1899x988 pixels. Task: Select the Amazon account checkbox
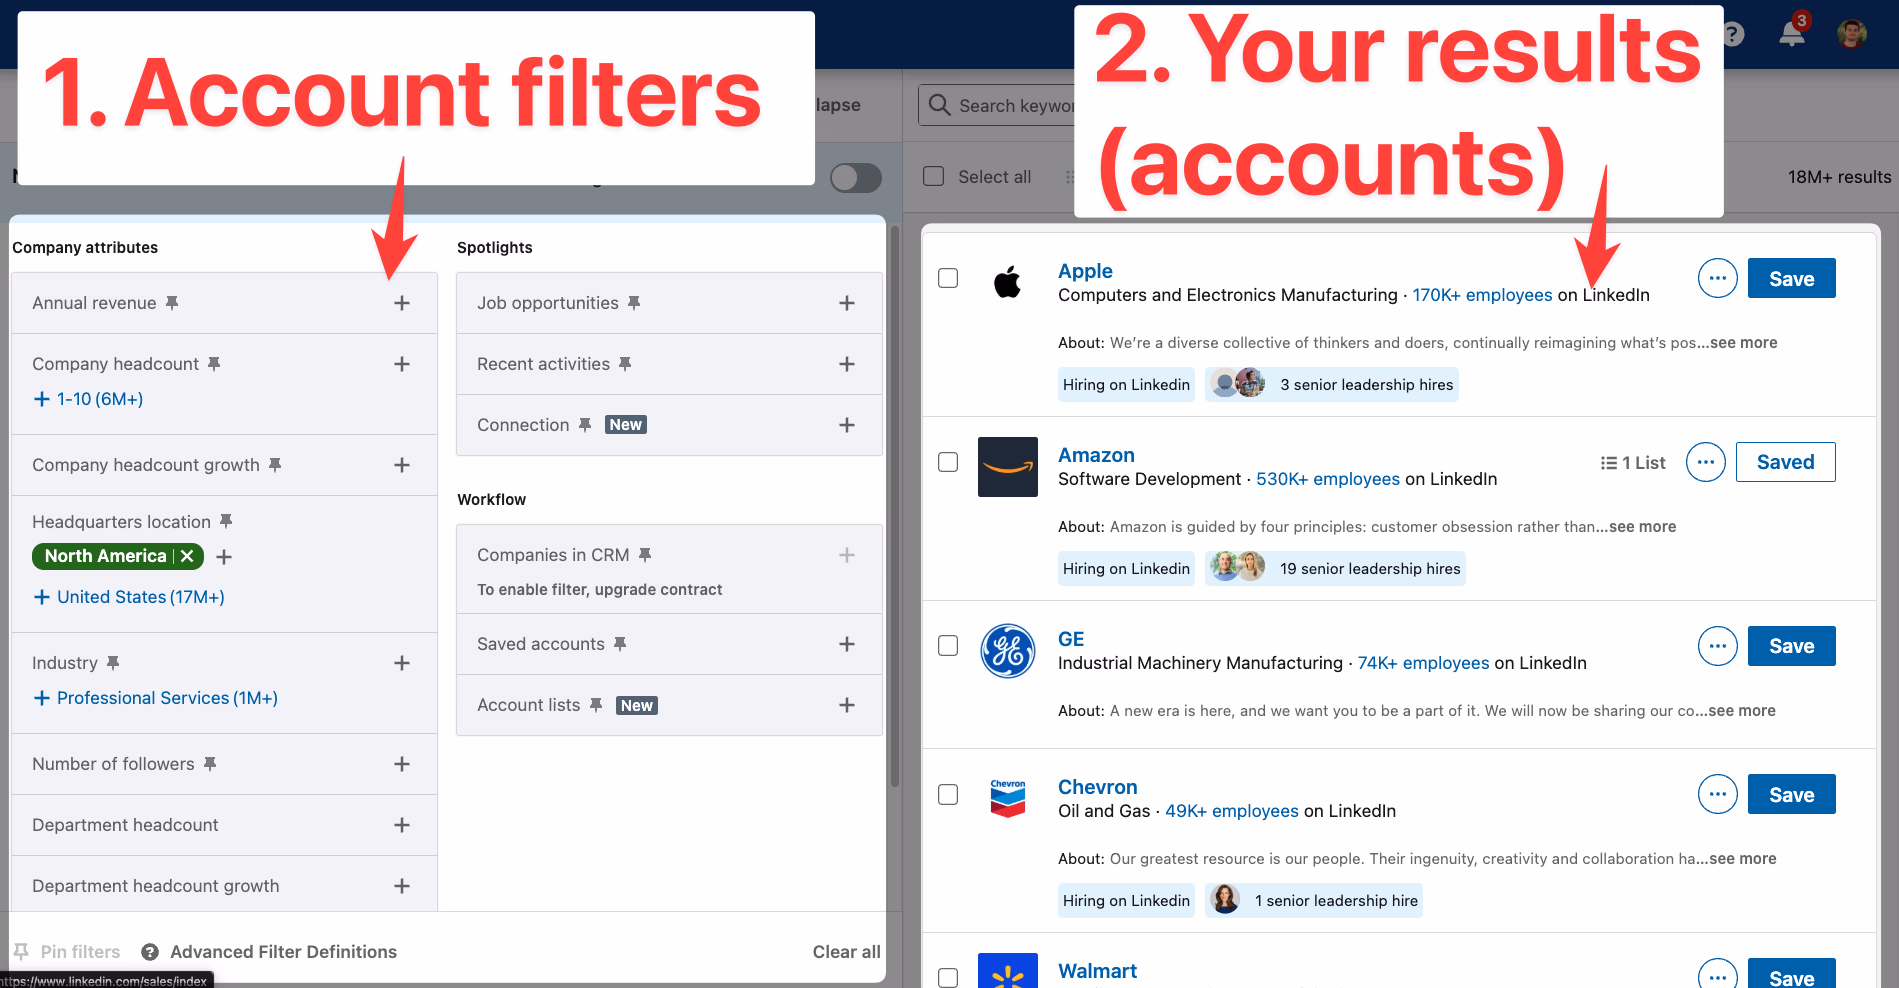(x=948, y=462)
